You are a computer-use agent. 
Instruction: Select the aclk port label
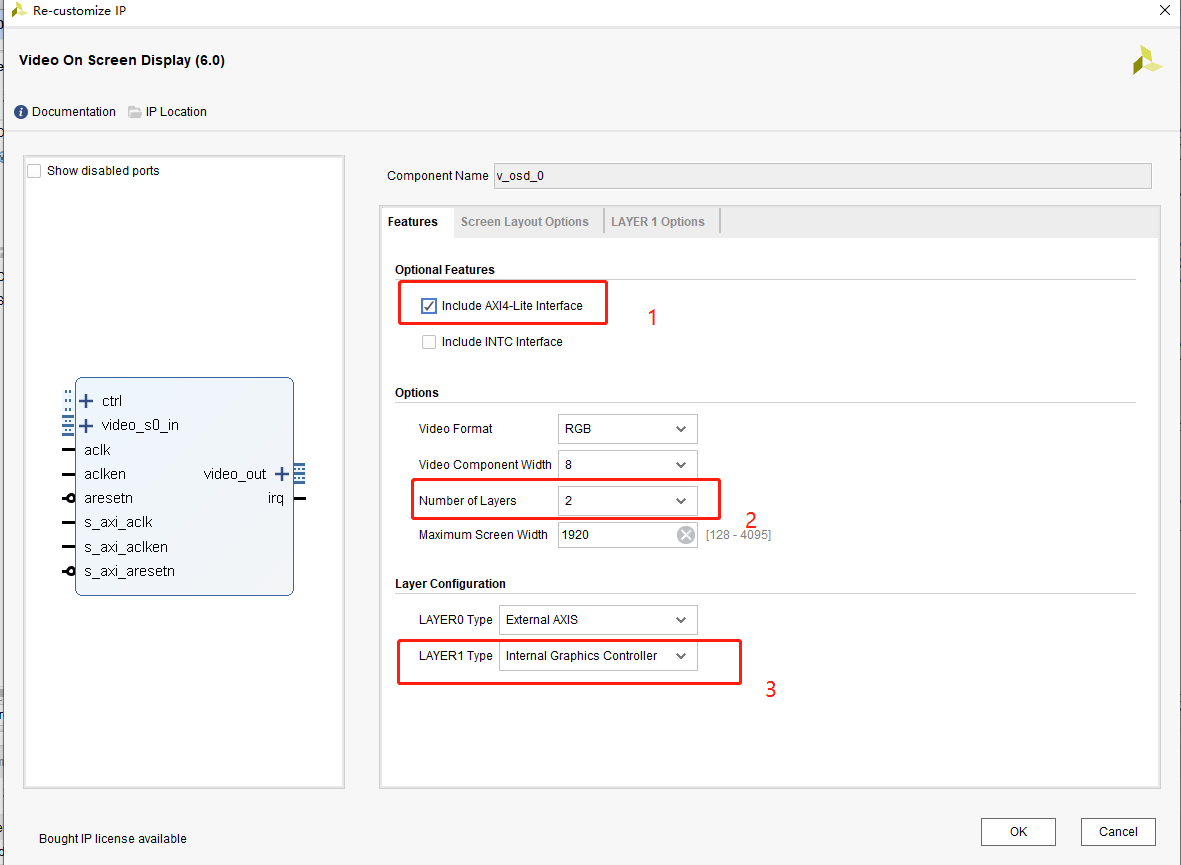(97, 450)
